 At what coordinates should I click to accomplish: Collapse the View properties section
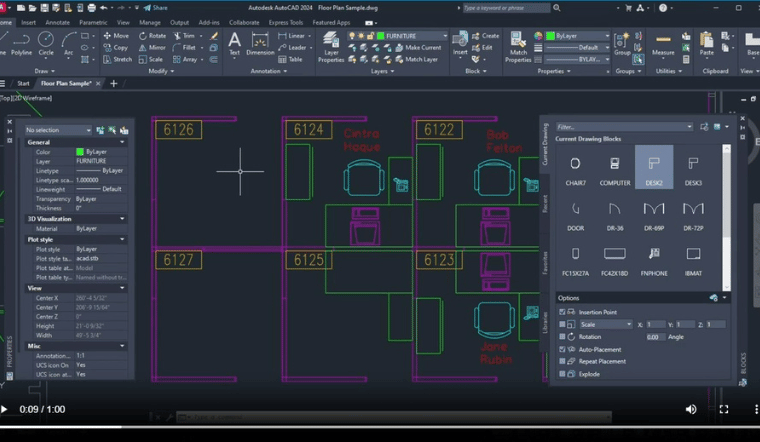coord(122,288)
